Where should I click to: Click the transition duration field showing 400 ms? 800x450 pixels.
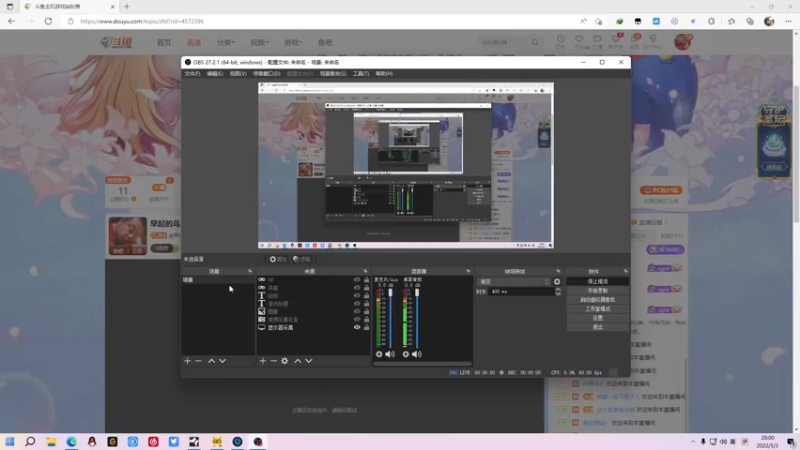click(520, 291)
